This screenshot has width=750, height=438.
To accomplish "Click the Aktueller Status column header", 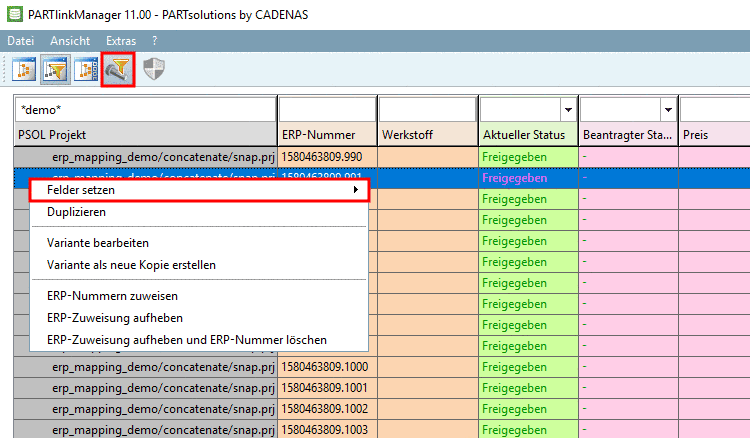I will [x=528, y=135].
